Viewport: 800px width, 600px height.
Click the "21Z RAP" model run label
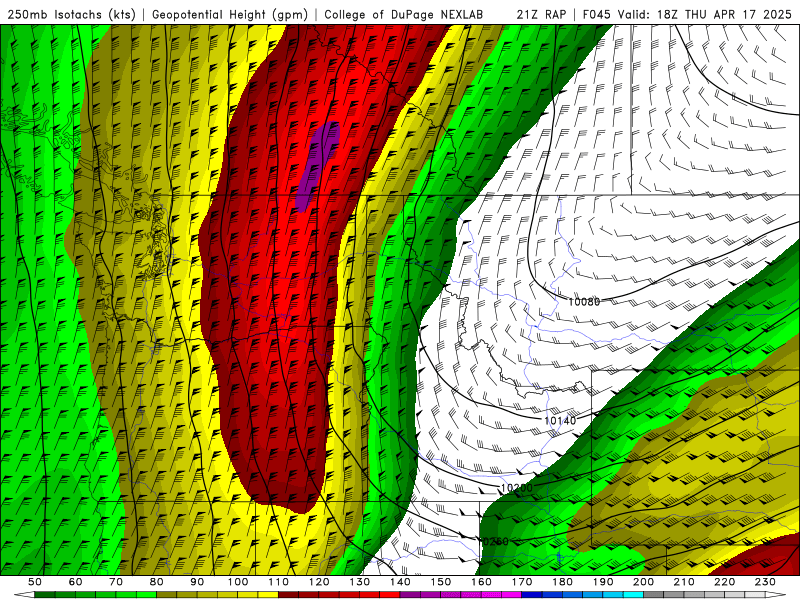541,14
